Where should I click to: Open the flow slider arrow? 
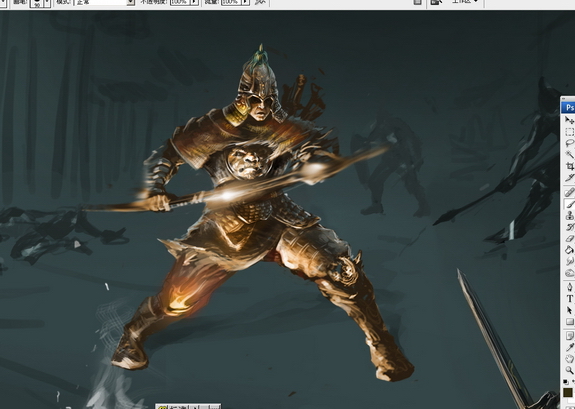(x=246, y=2)
